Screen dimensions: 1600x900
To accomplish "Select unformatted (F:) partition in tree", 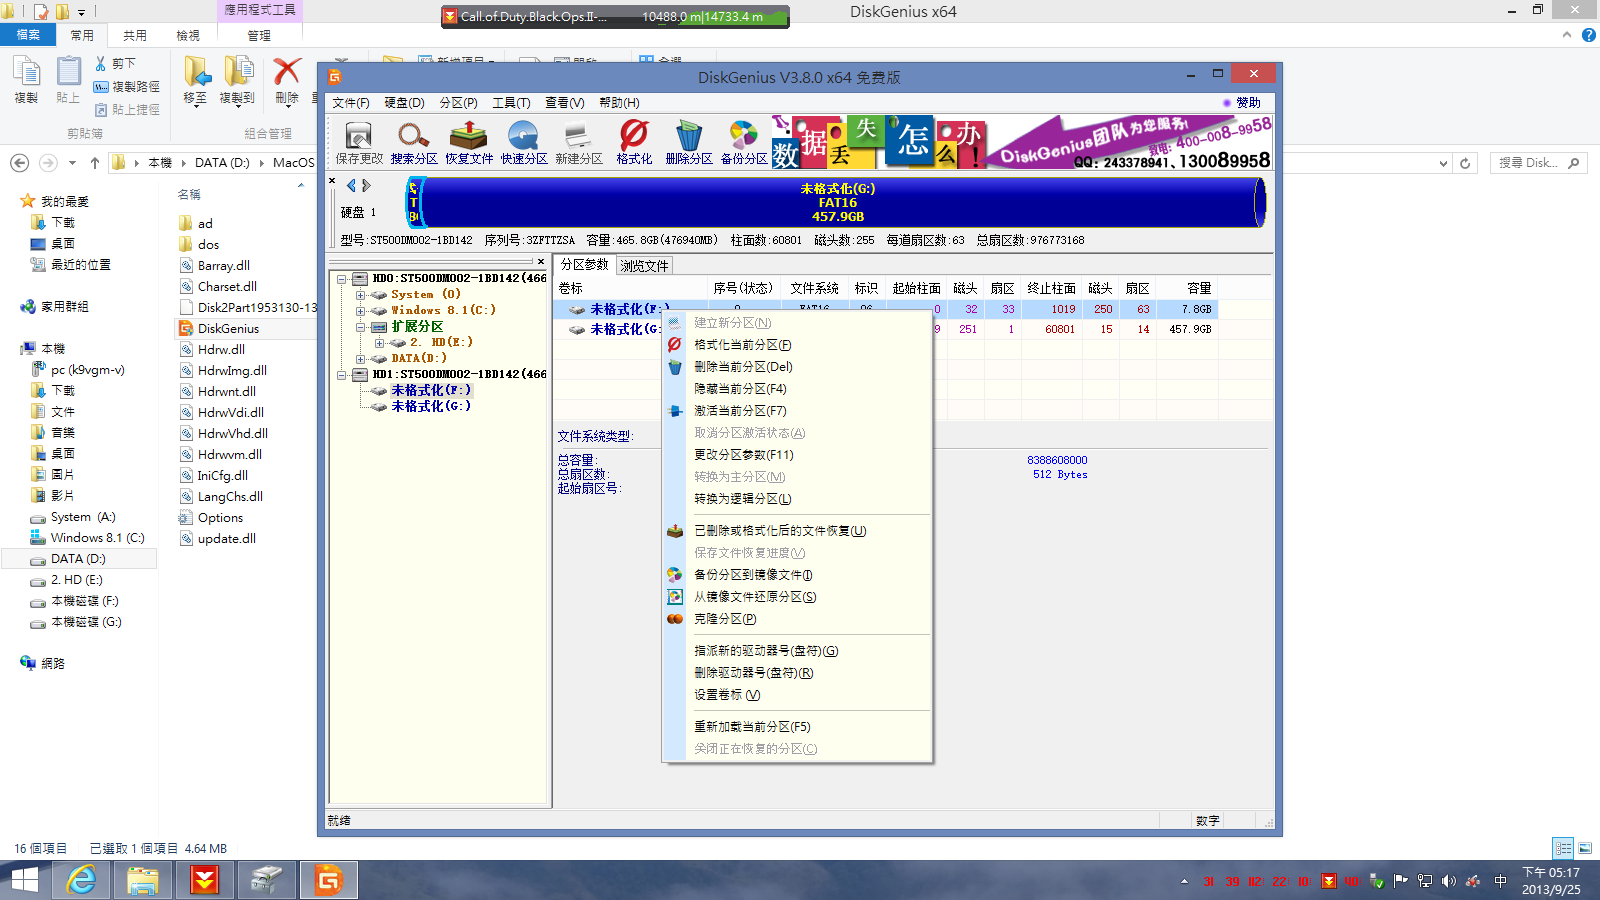I will coord(431,391).
